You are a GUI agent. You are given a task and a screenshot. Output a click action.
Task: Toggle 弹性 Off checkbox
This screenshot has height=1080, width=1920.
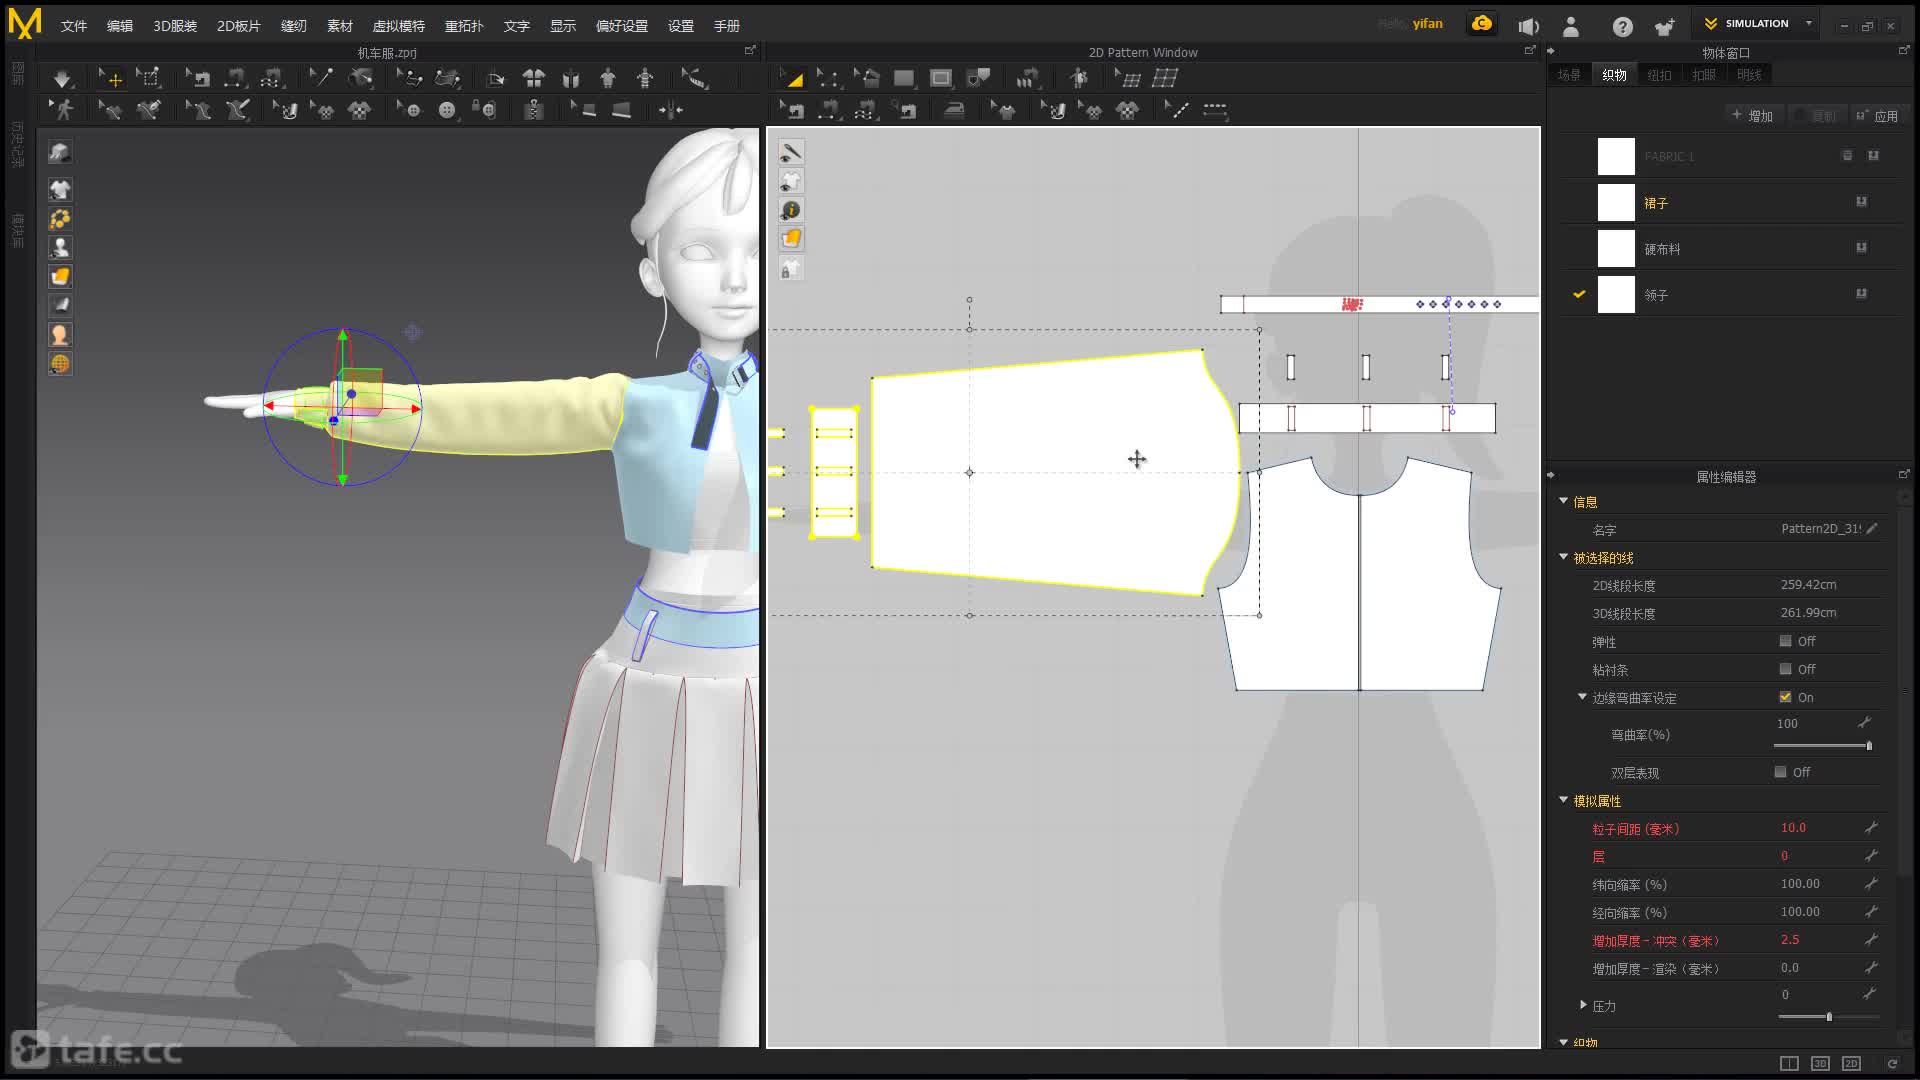coord(1785,641)
